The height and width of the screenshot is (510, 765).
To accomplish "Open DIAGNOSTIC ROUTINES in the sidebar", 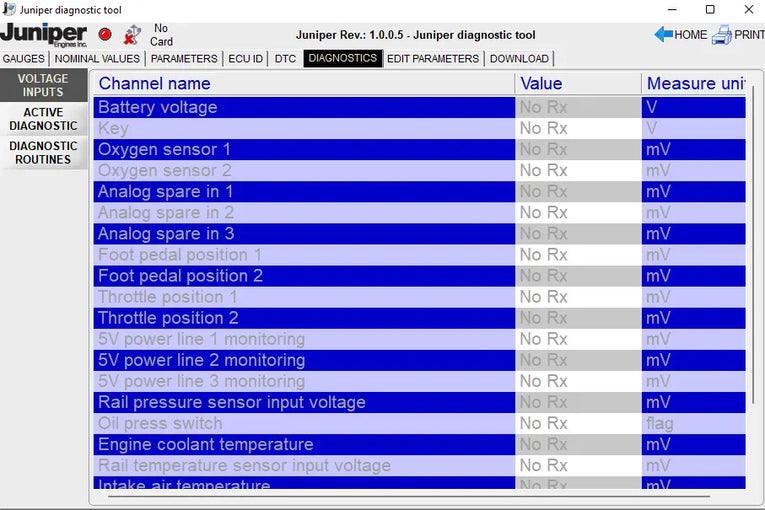I will coord(43,153).
